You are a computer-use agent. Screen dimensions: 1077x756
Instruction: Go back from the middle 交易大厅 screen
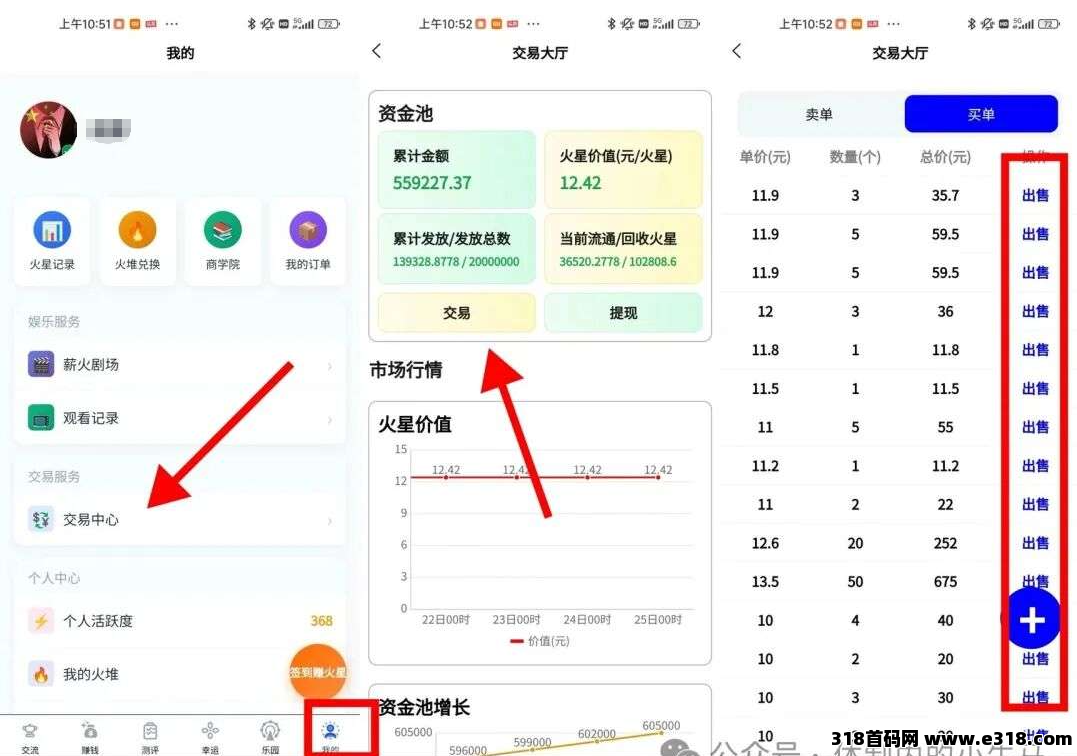[377, 51]
